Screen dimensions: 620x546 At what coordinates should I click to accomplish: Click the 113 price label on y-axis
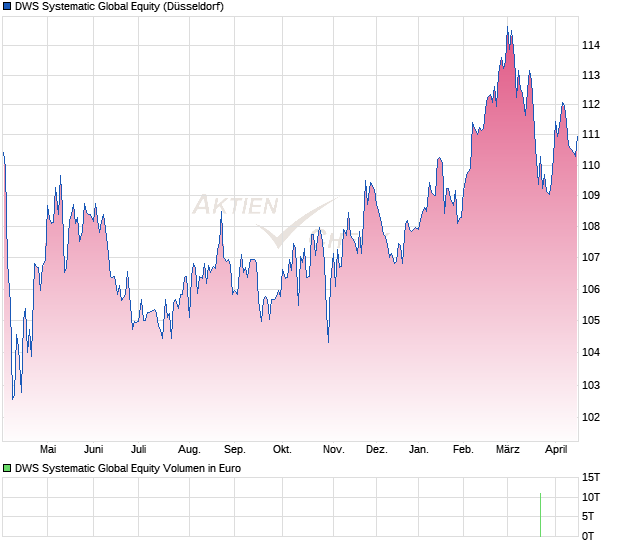(591, 75)
